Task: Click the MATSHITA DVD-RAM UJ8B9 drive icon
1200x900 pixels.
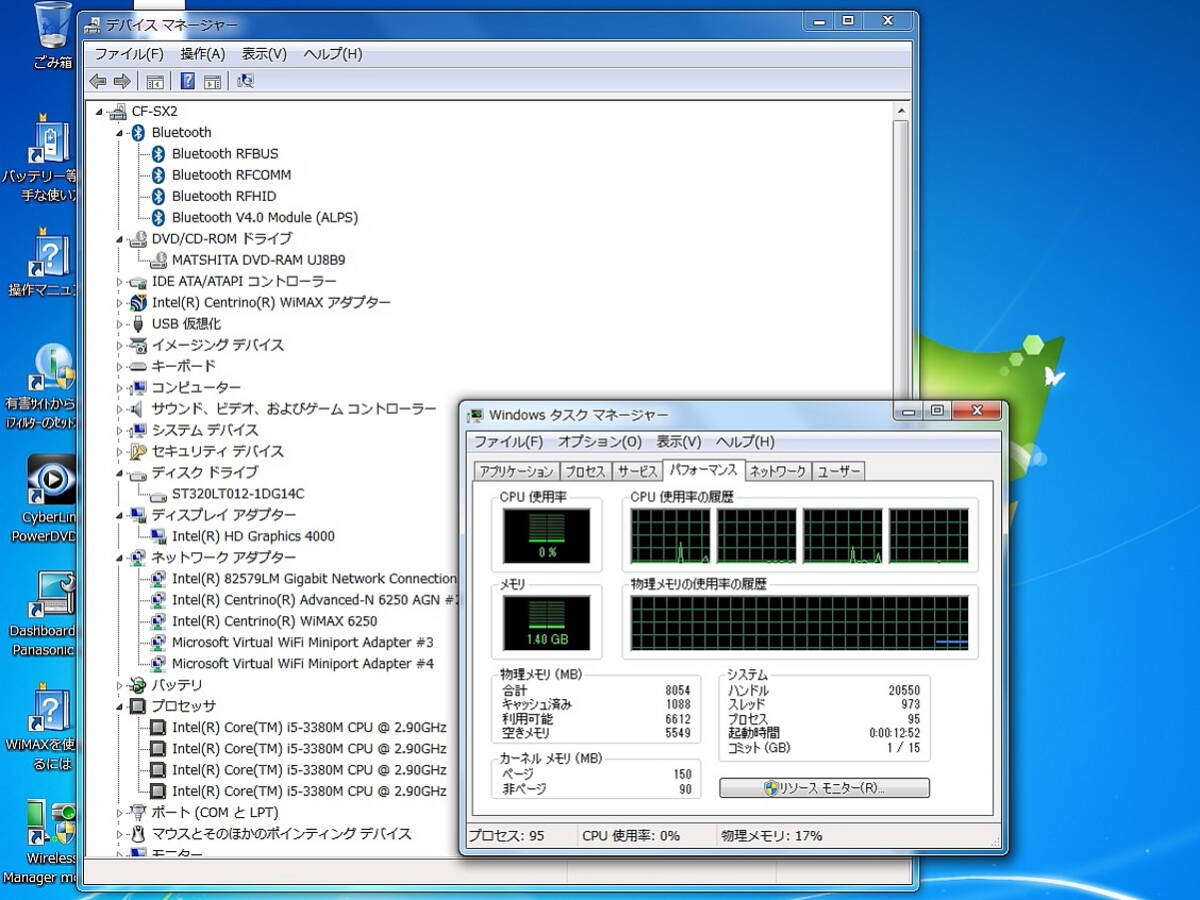Action: [x=157, y=260]
